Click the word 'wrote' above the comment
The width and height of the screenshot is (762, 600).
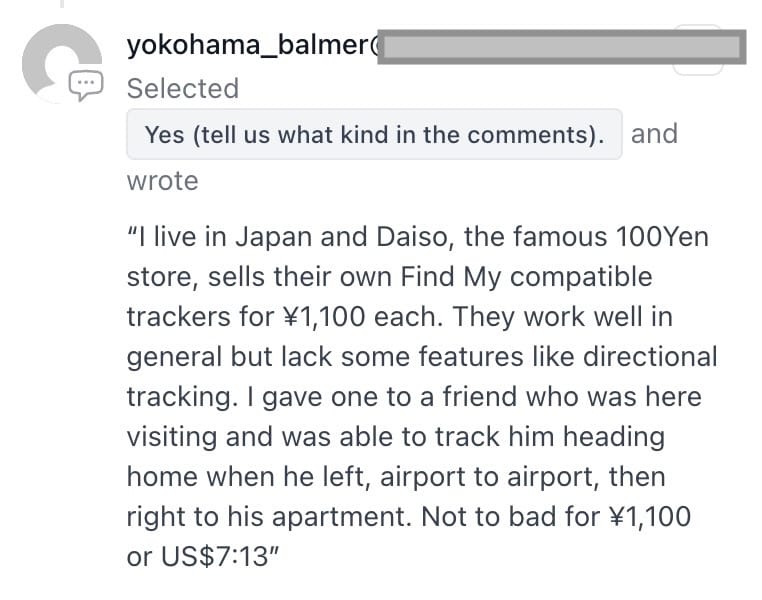[x=162, y=181]
